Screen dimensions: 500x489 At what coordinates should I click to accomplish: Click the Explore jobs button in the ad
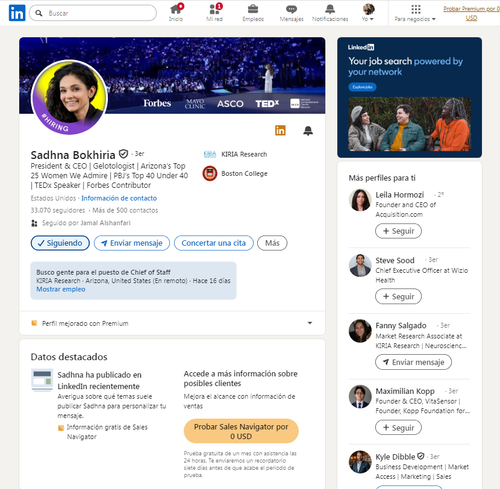[362, 87]
